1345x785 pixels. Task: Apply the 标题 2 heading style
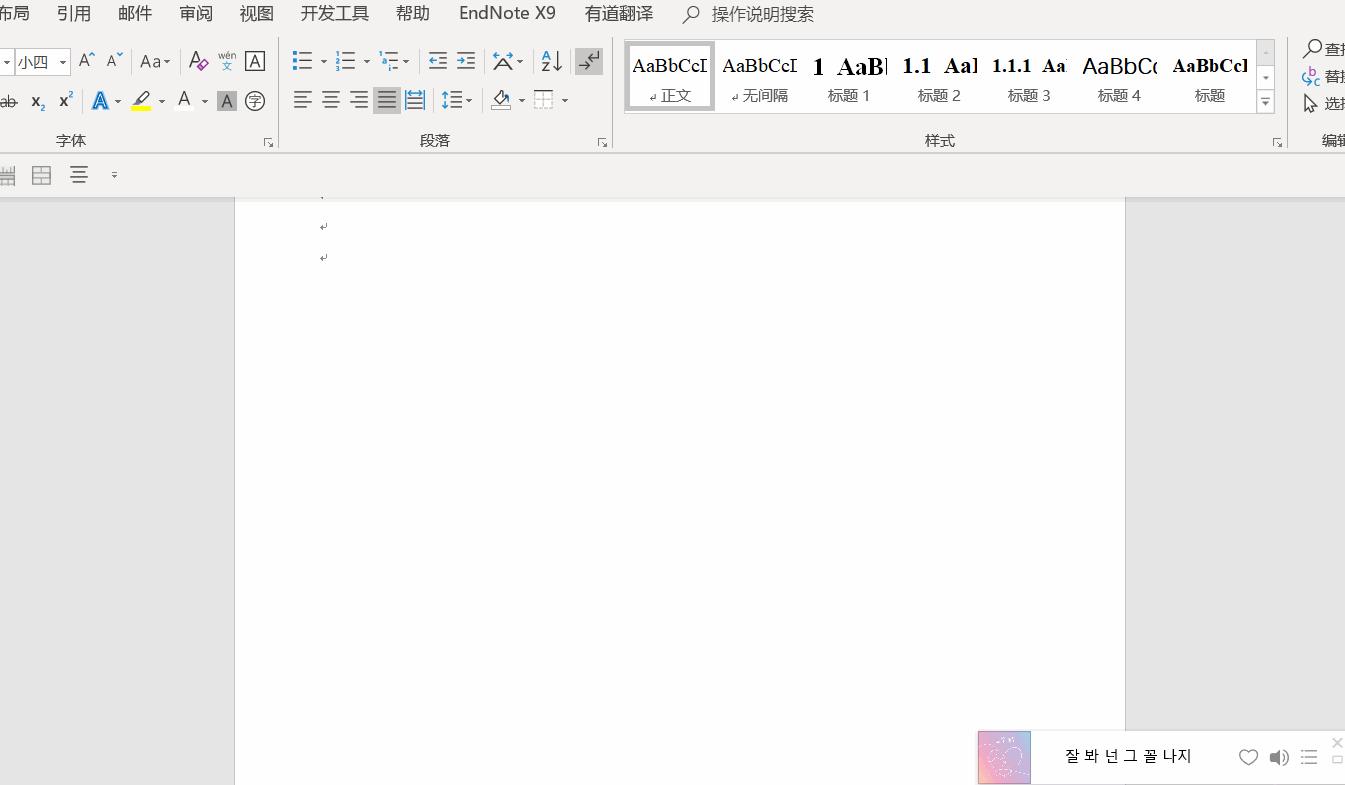940,76
